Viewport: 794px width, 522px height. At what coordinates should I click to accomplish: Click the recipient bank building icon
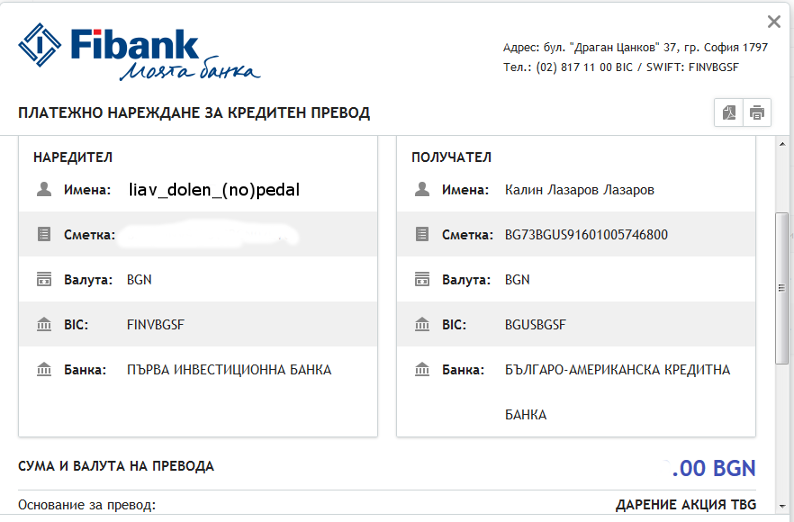click(x=422, y=370)
